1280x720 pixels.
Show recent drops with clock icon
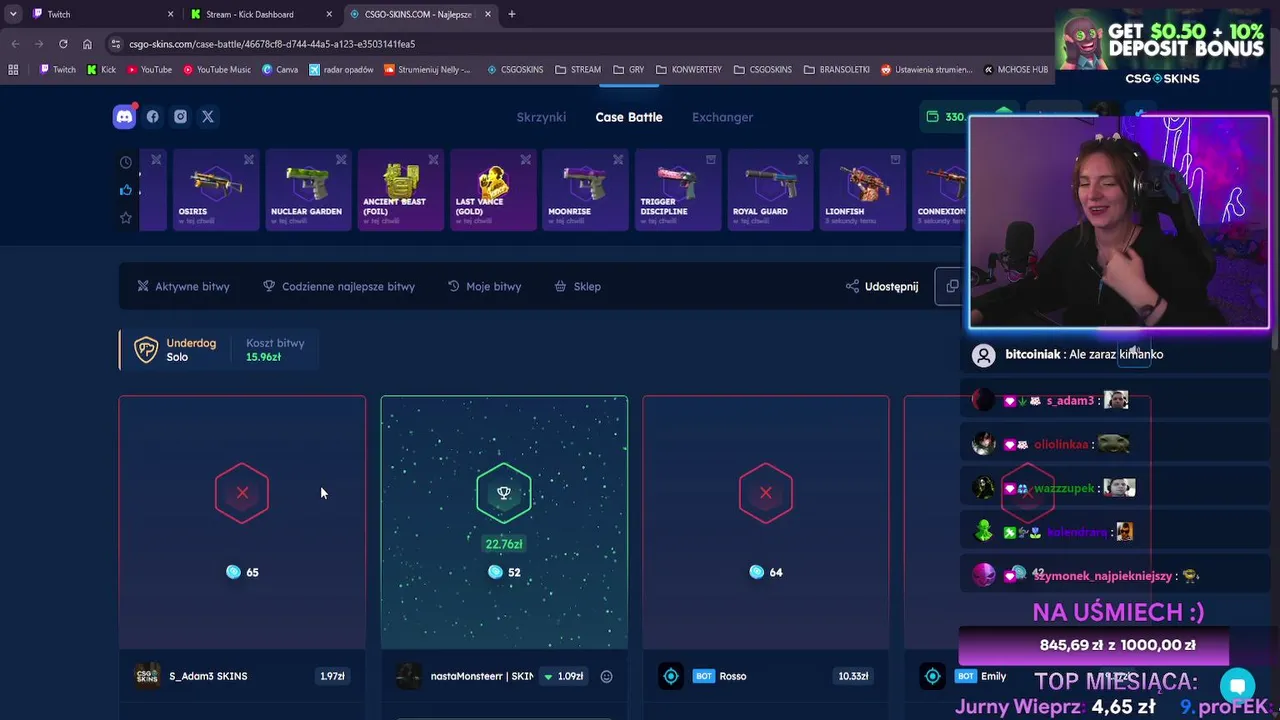pyautogui.click(x=126, y=162)
